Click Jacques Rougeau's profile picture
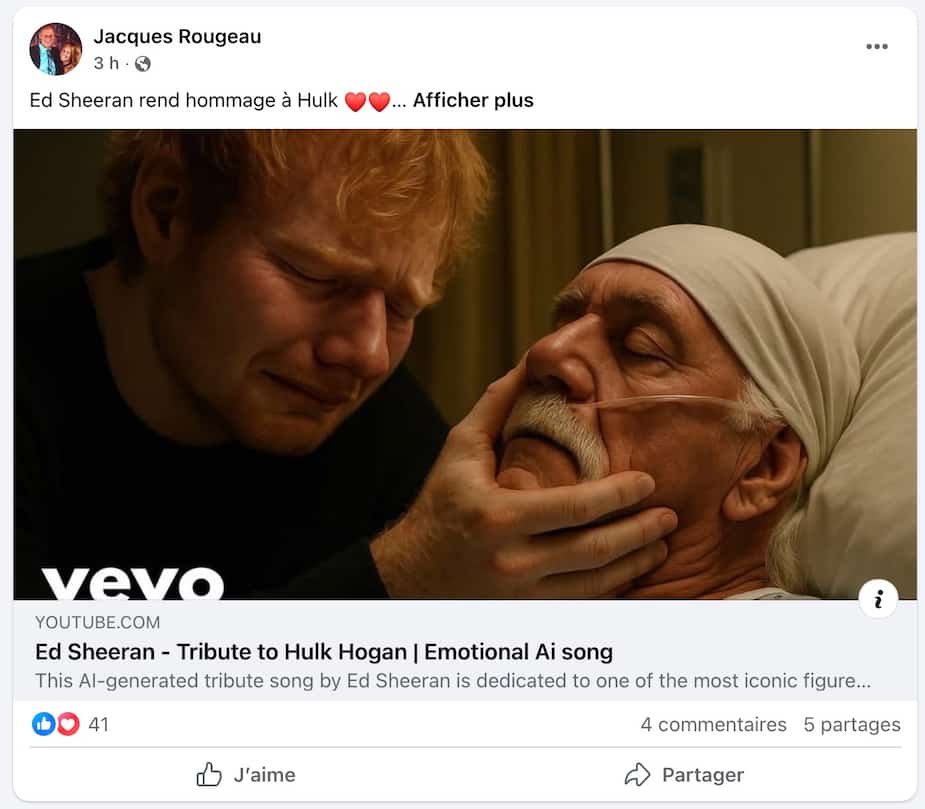 click(x=56, y=49)
